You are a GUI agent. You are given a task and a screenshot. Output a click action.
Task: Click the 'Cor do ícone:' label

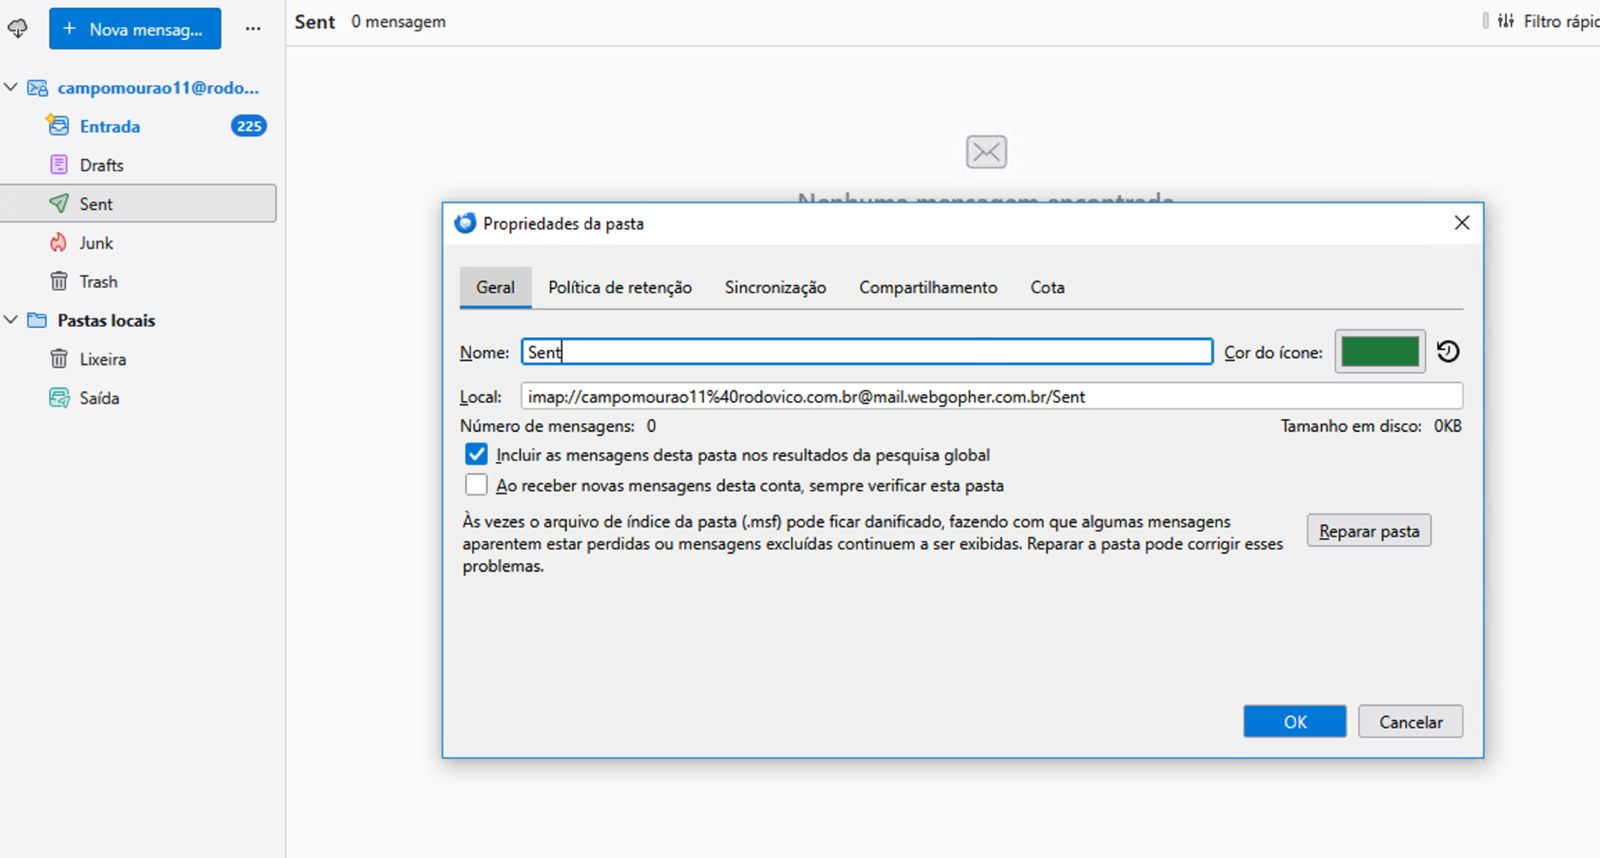[x=1273, y=353]
